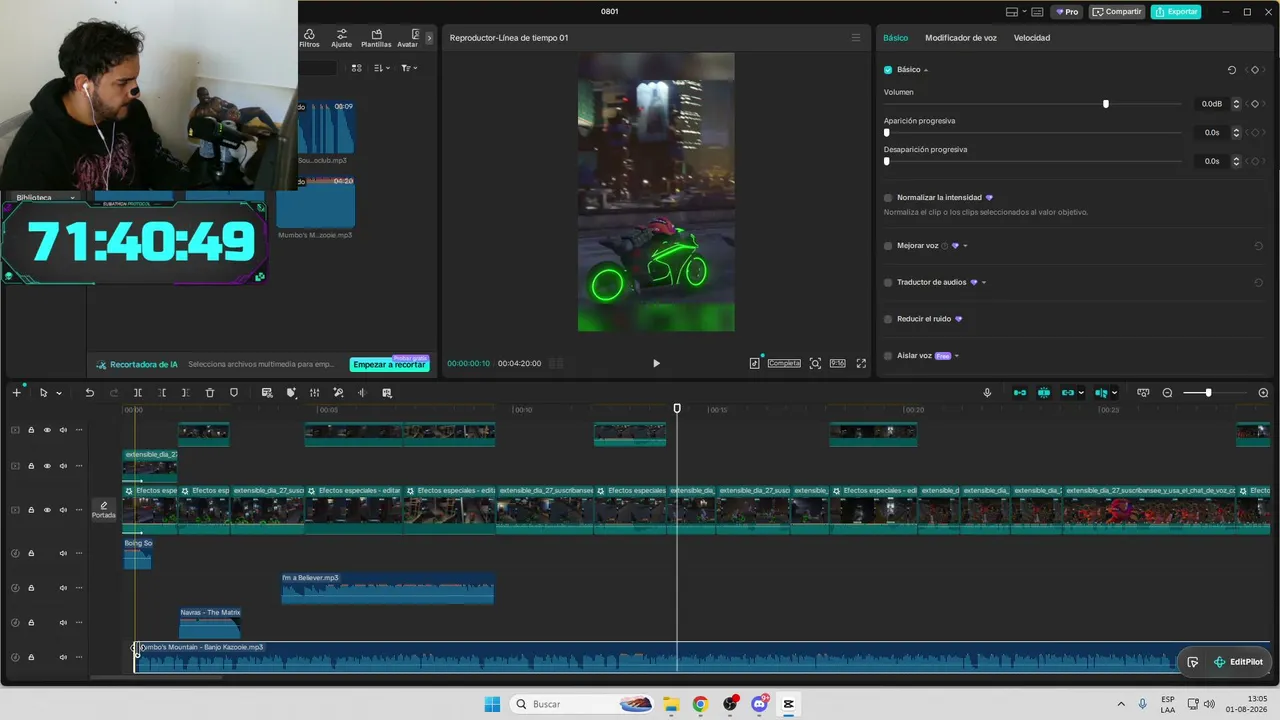Open the Filtros panel icon
The image size is (1280, 720).
(309, 38)
